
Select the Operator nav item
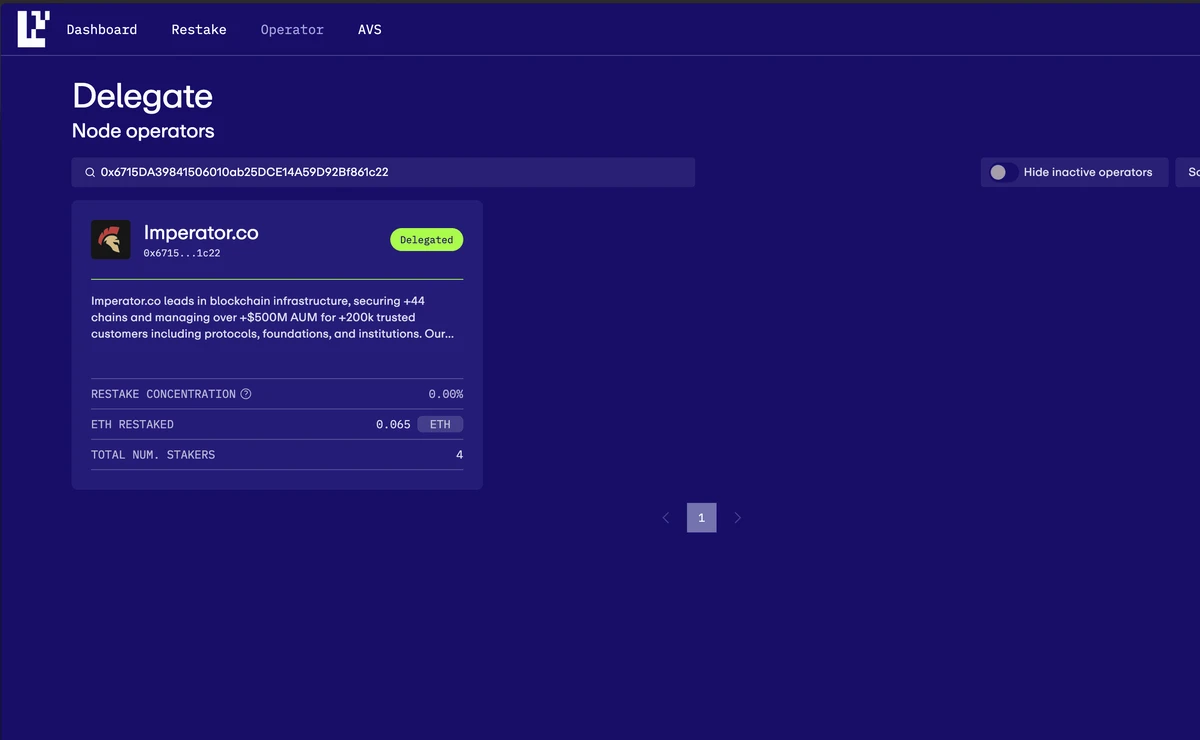[292, 30]
